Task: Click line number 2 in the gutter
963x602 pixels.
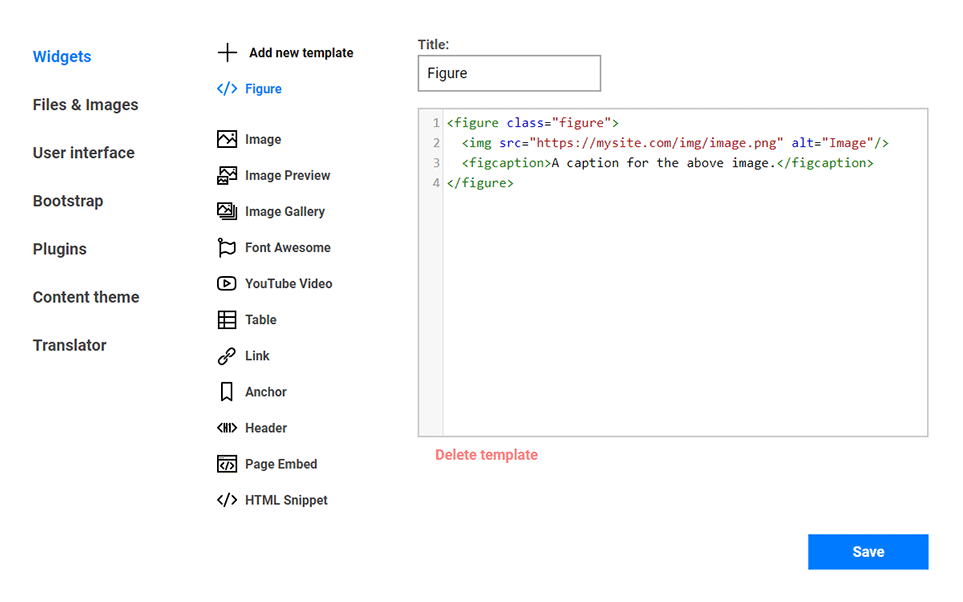Action: point(436,143)
